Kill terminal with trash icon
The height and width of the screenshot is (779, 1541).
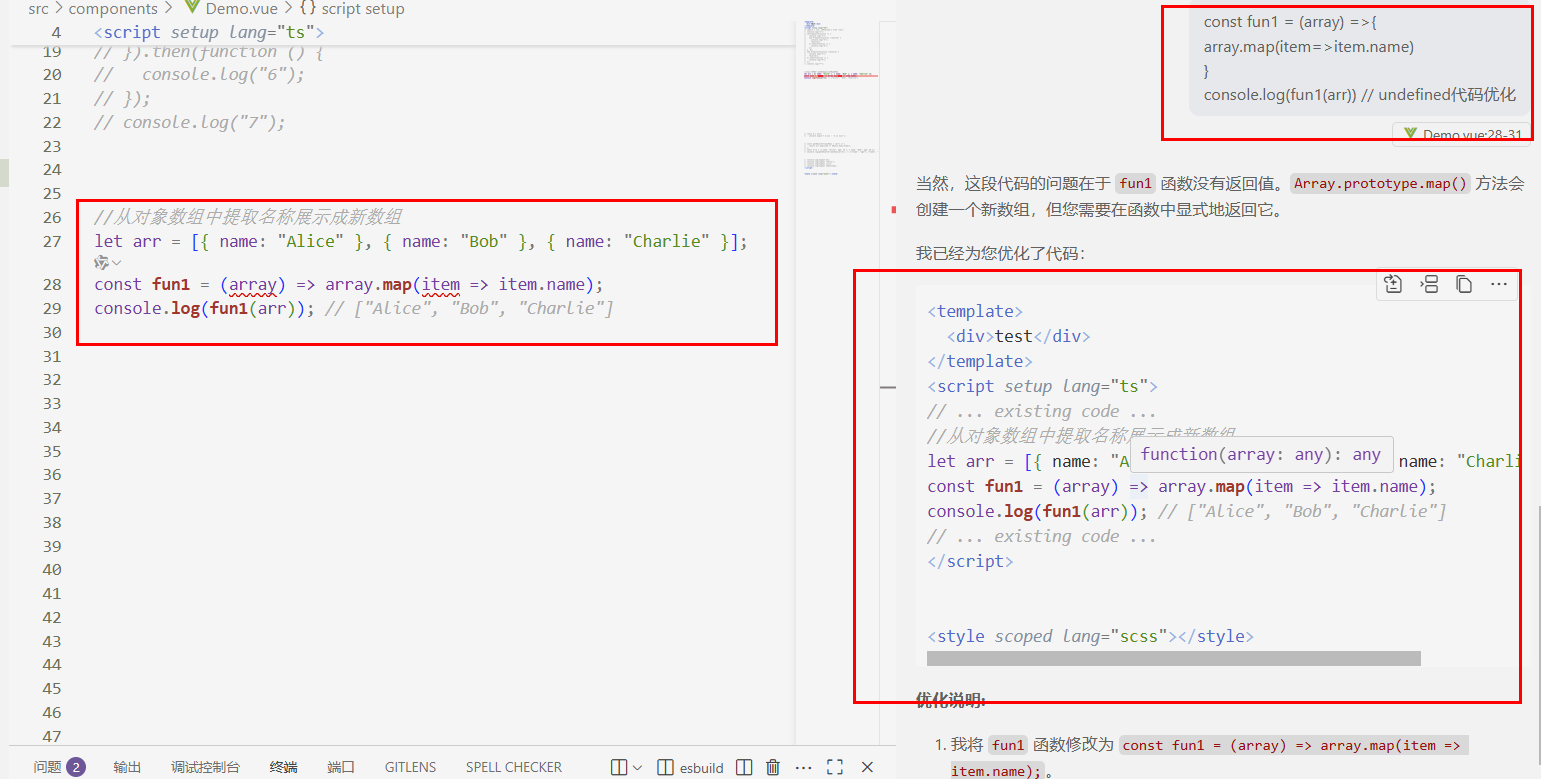pyautogui.click(x=773, y=767)
